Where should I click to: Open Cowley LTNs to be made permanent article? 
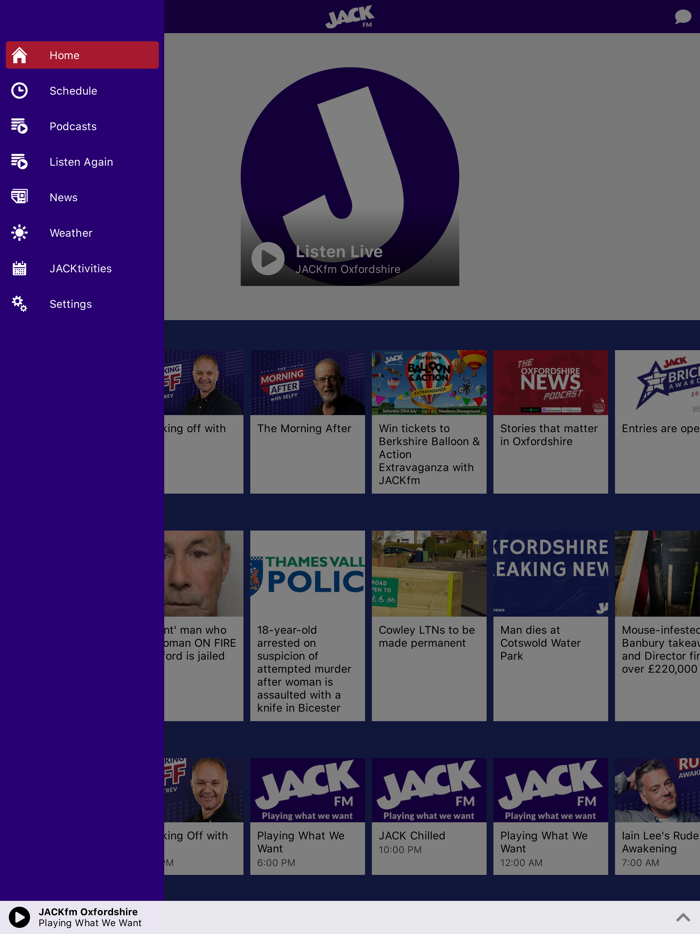pyautogui.click(x=429, y=625)
